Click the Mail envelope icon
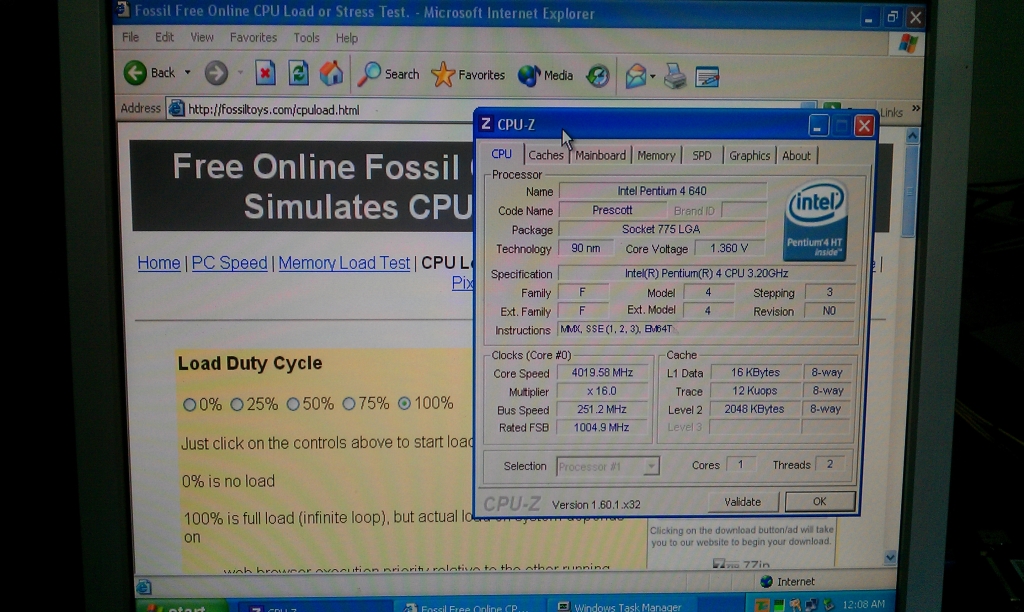 635,76
